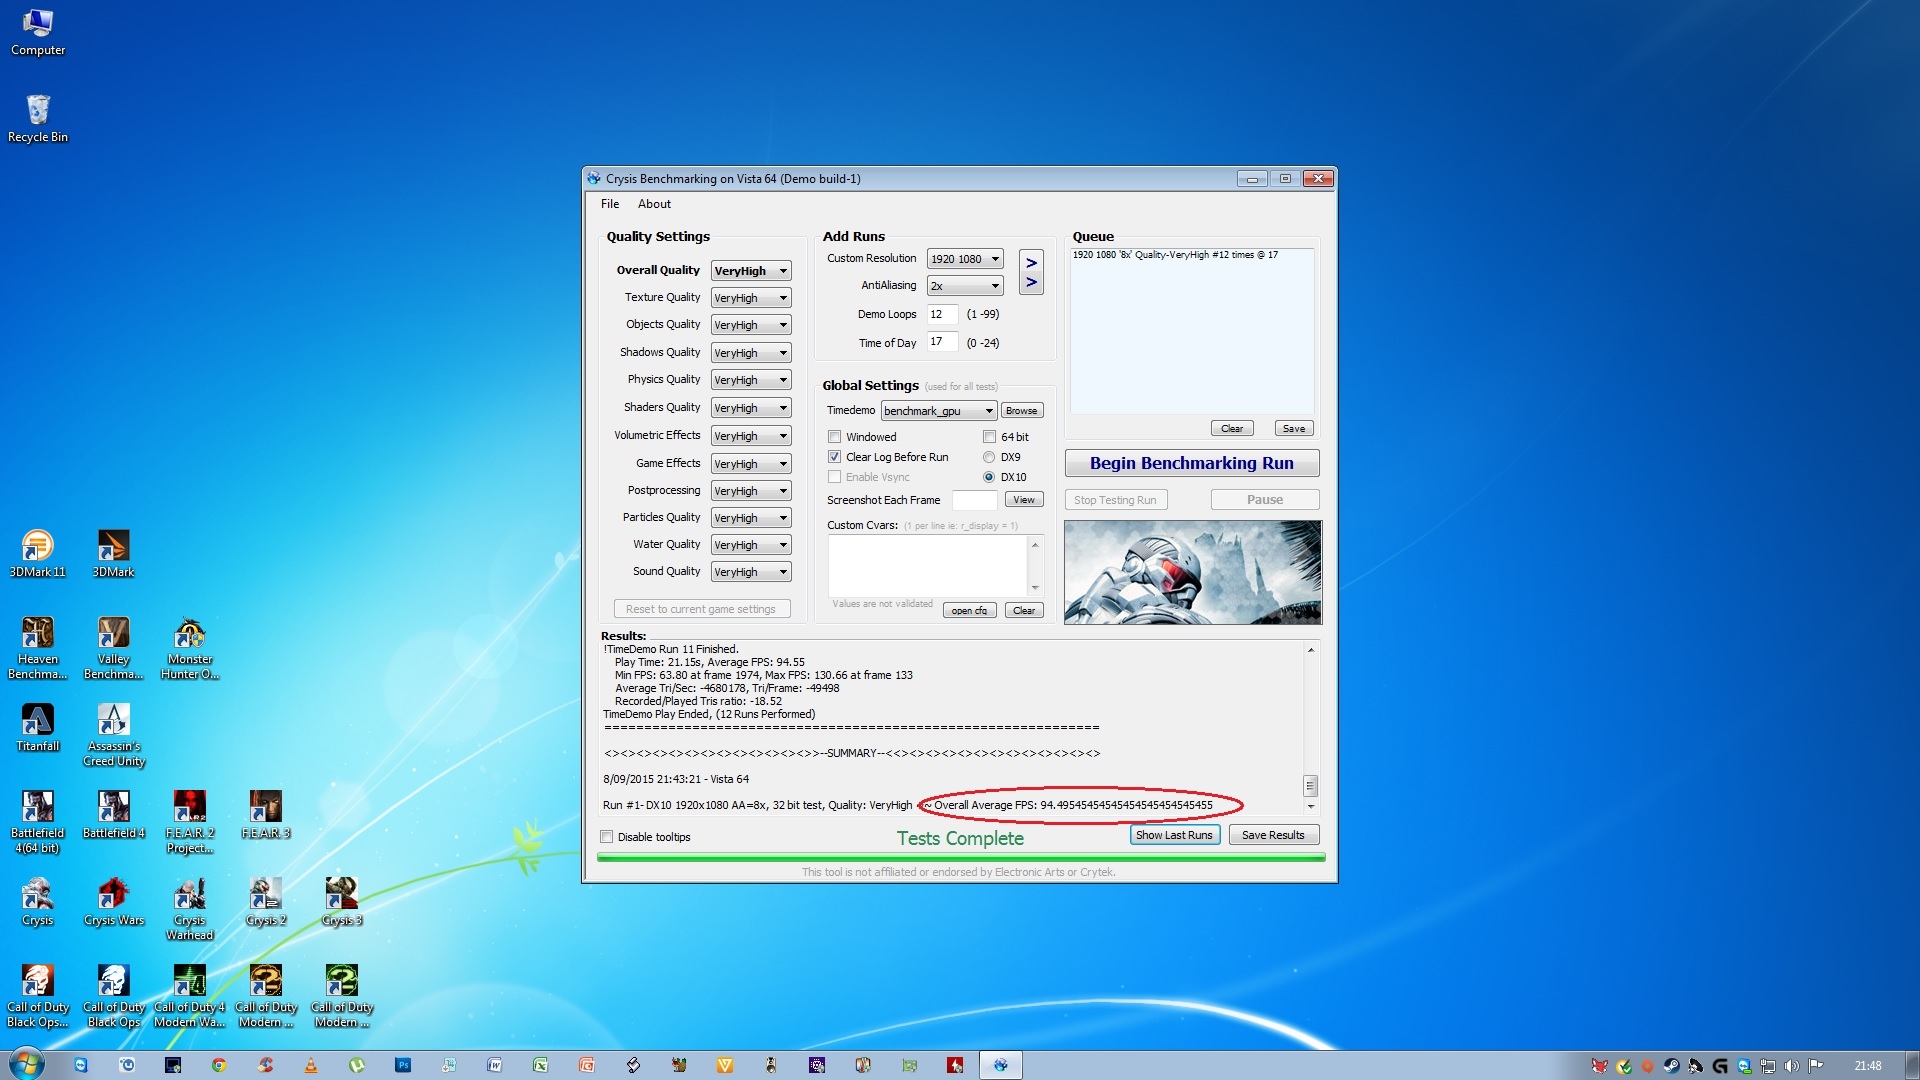The width and height of the screenshot is (1920, 1080).
Task: Click Begin Benchmarking Run button
Action: (1192, 463)
